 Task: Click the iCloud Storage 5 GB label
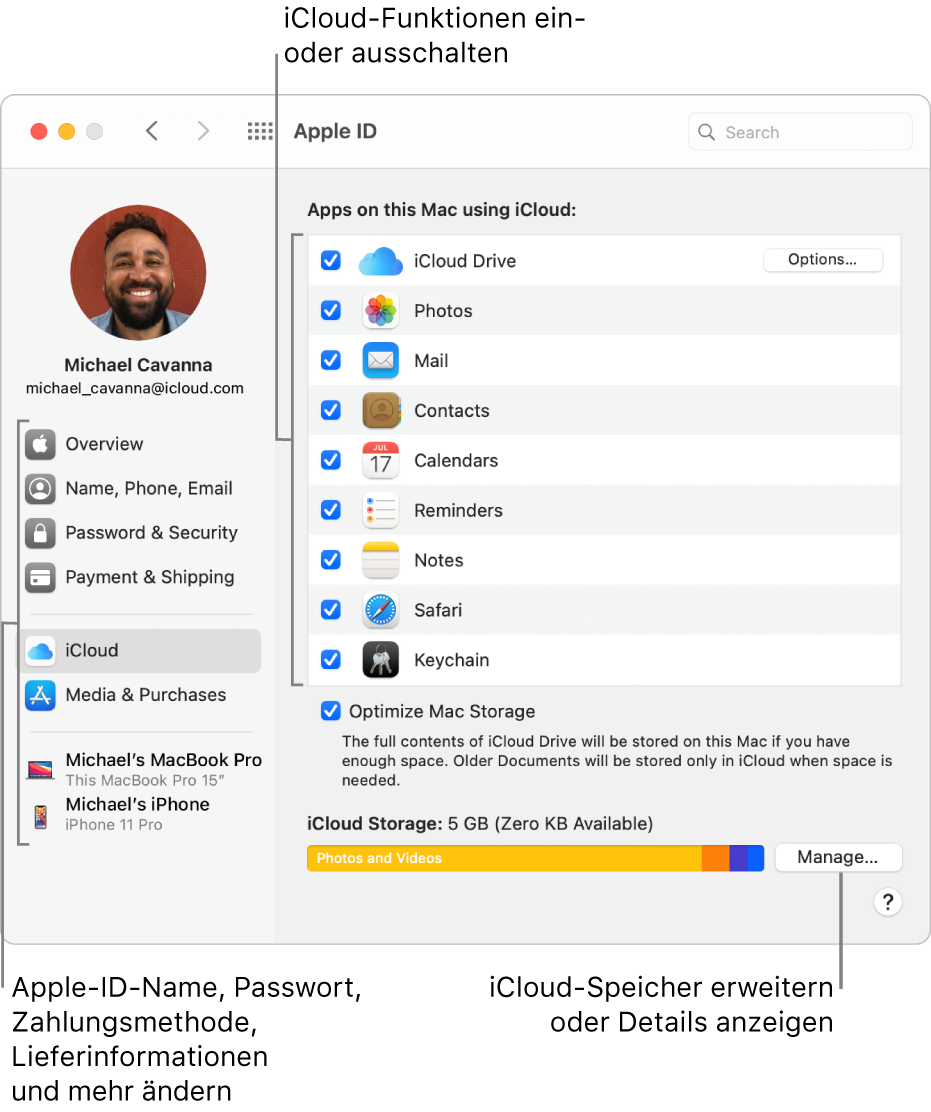click(x=480, y=823)
